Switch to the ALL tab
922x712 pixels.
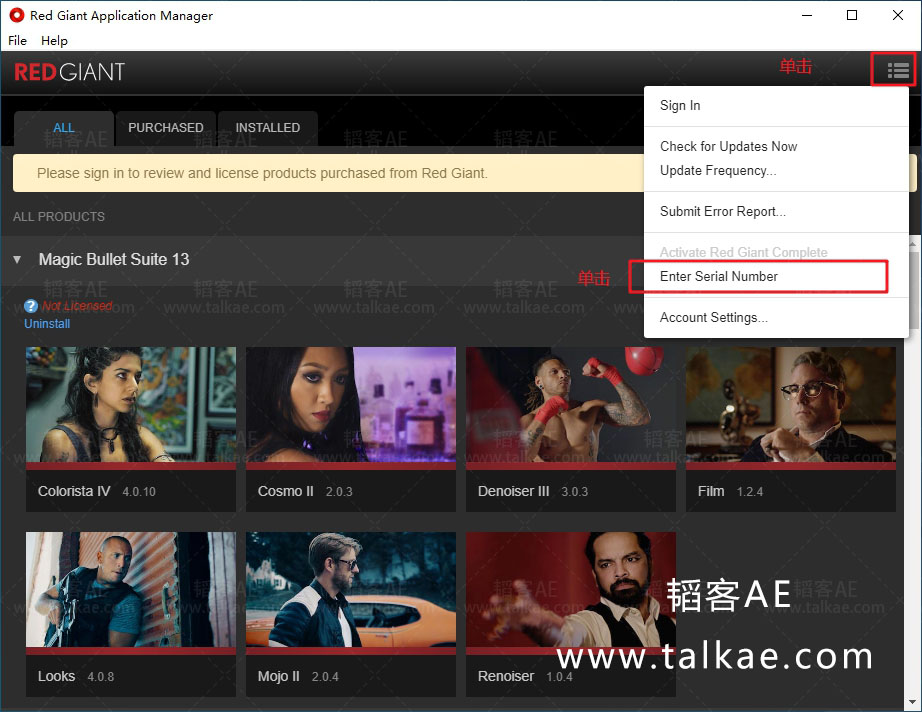(x=64, y=128)
